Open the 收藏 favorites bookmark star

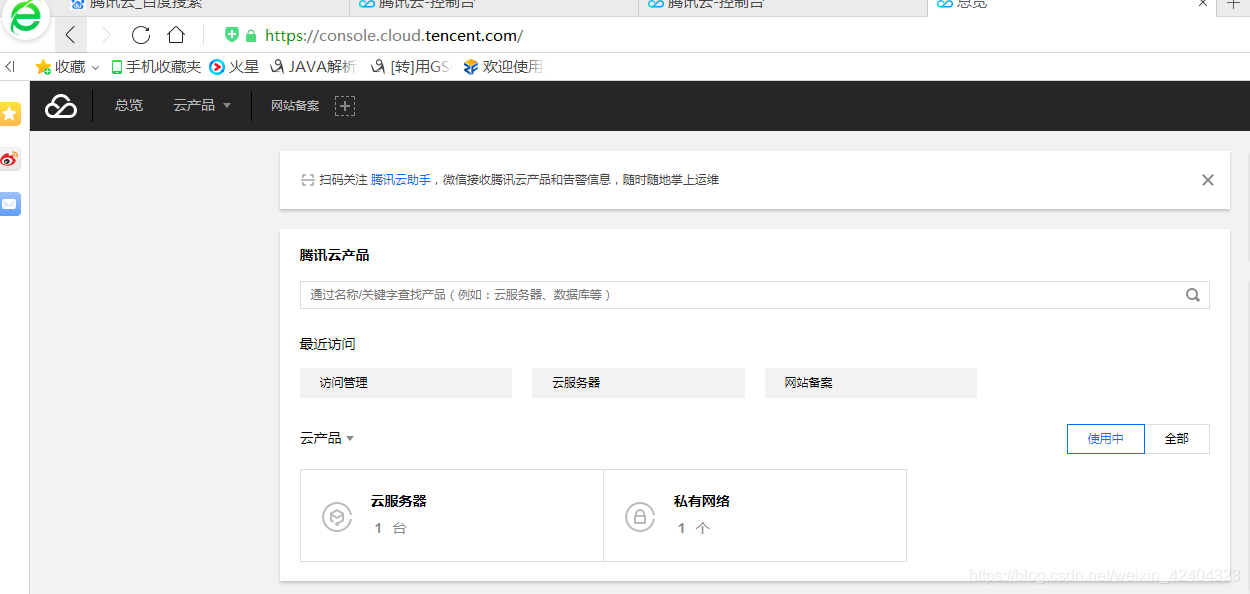(x=43, y=67)
